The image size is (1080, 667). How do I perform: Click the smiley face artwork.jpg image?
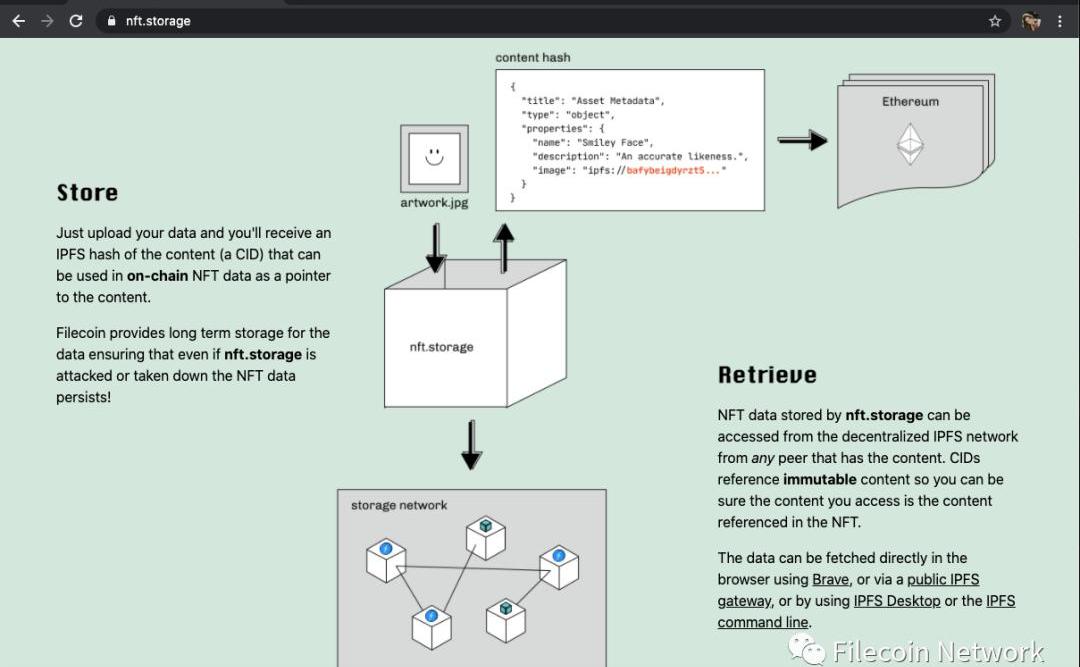[x=434, y=158]
